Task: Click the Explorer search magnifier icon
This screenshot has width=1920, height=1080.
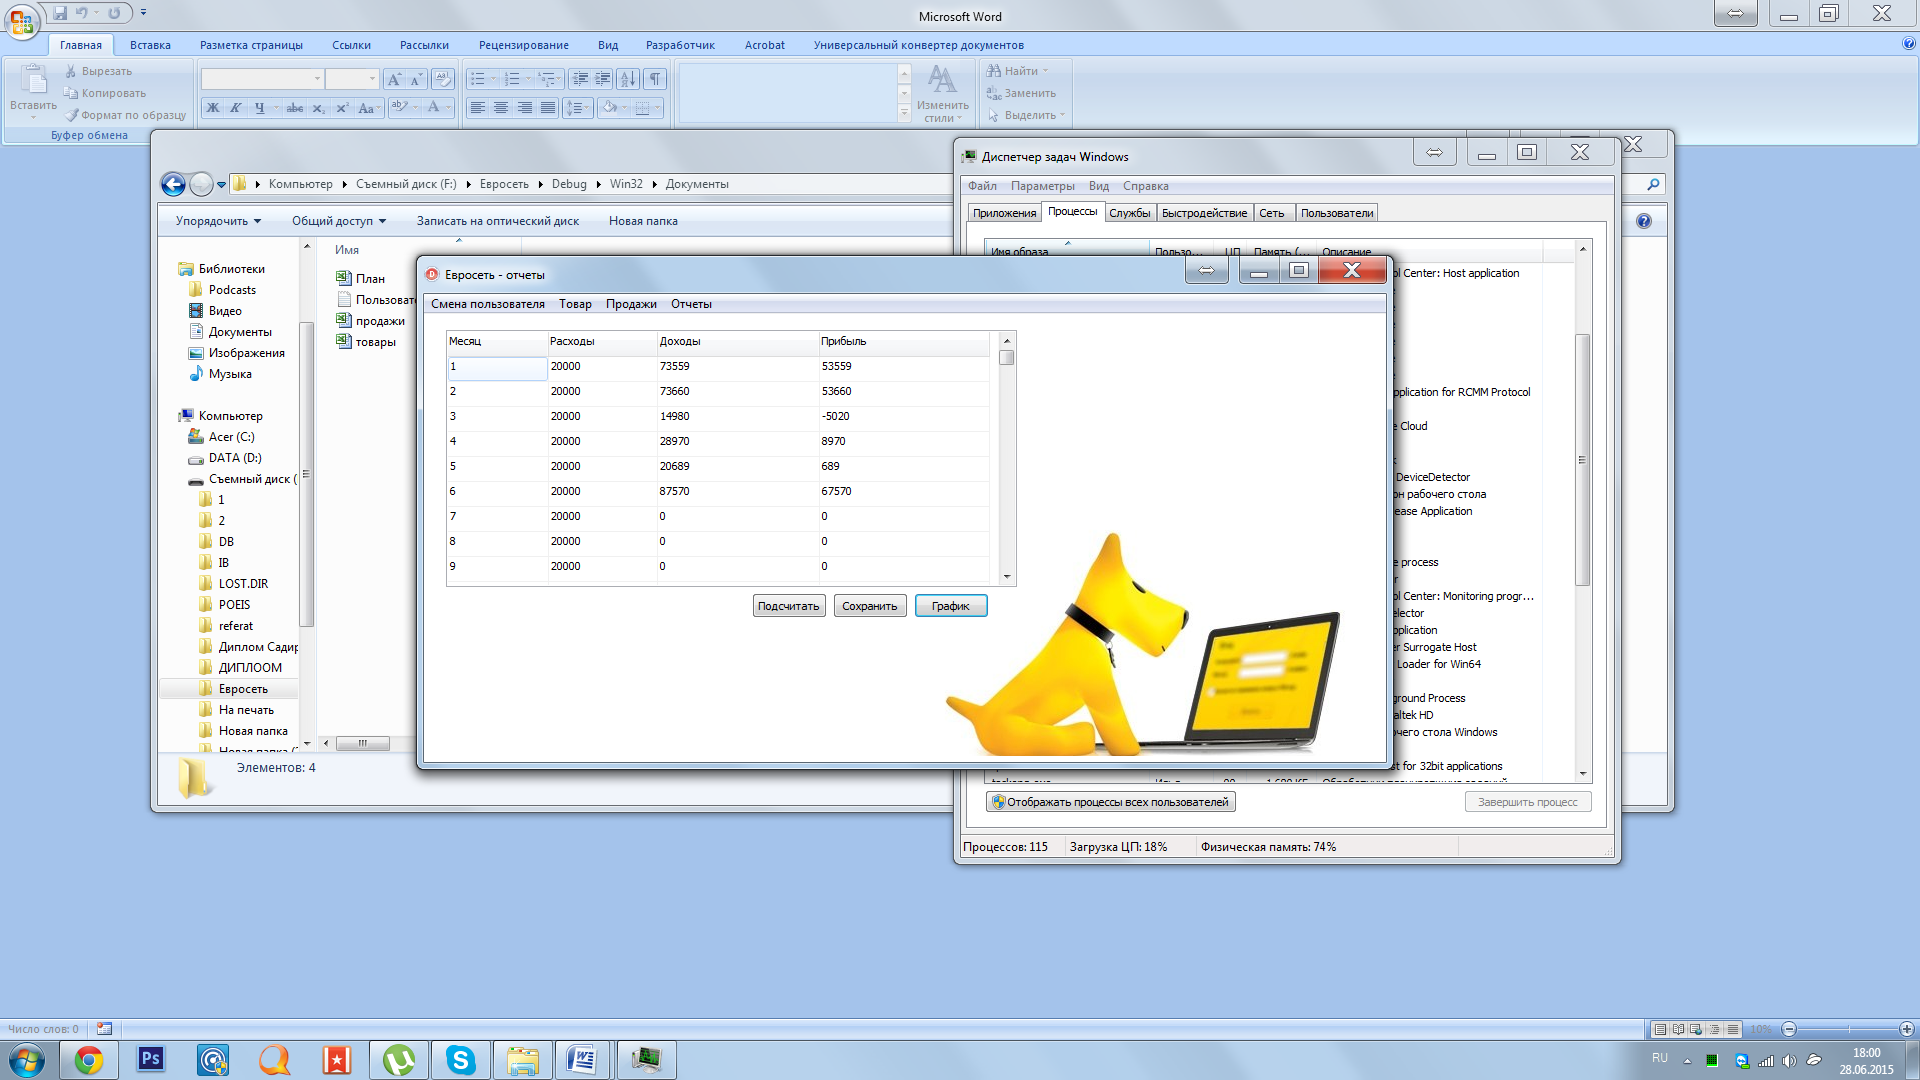Action: [x=1653, y=184]
